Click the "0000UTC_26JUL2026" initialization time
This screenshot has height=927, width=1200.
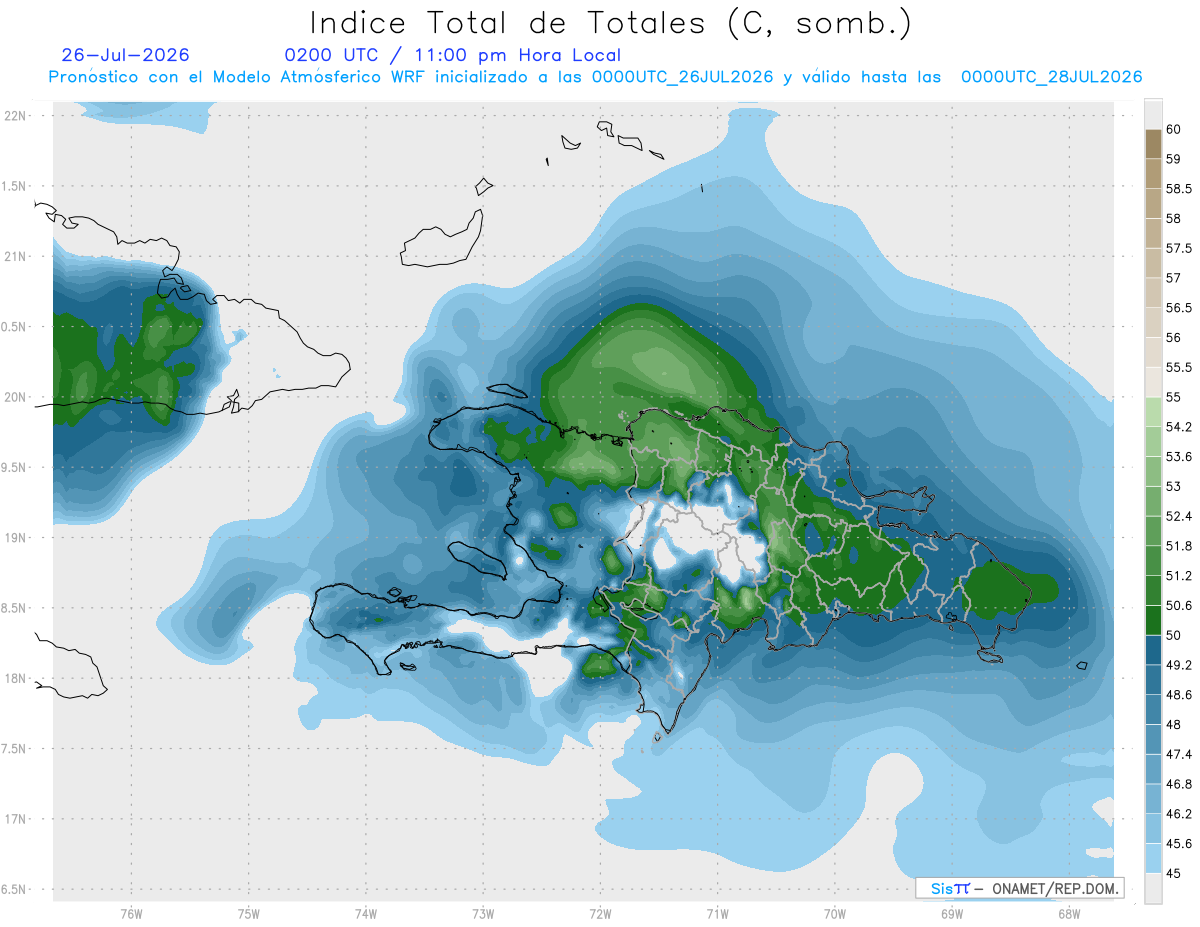pos(682,77)
